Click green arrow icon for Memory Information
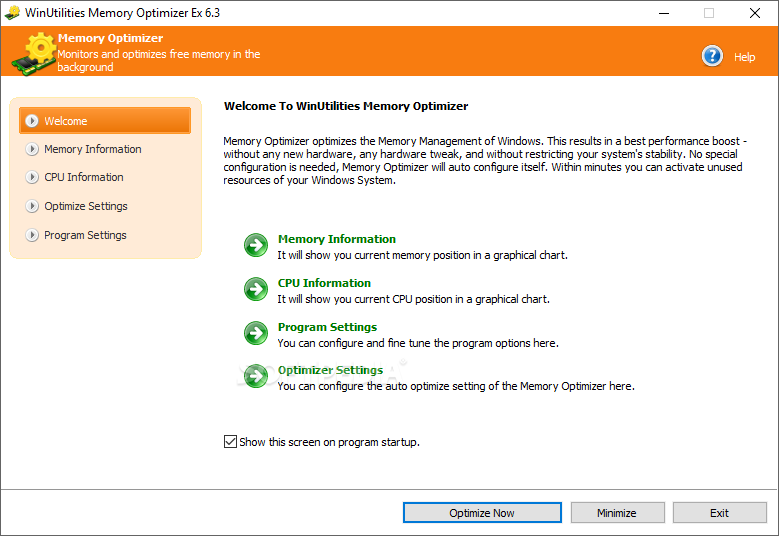 coord(256,245)
